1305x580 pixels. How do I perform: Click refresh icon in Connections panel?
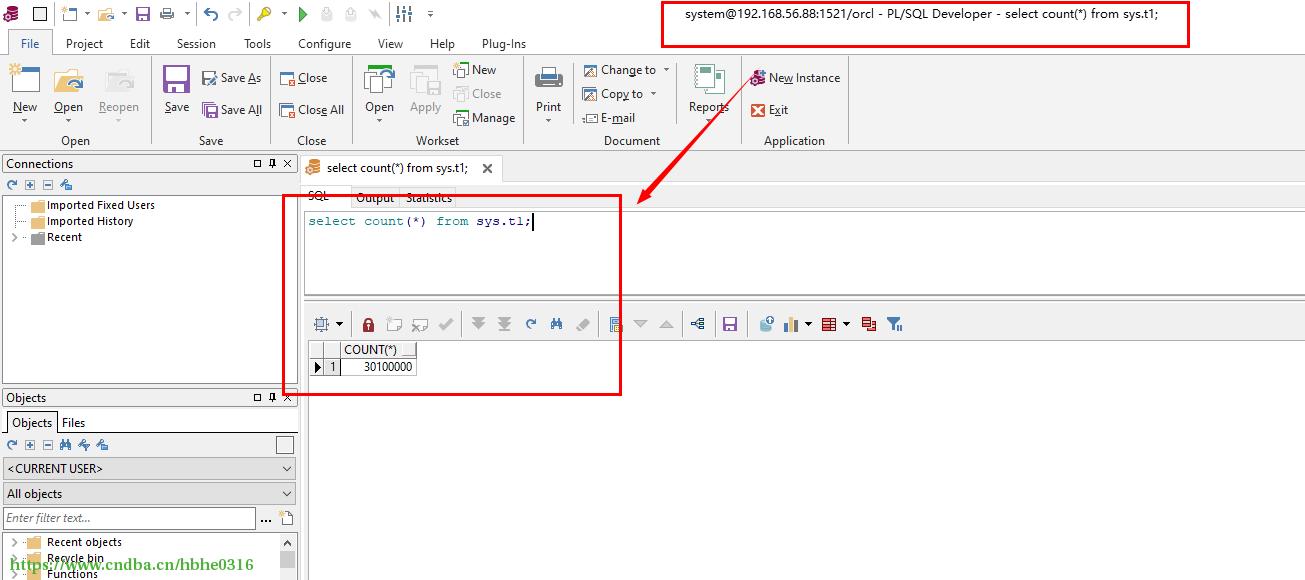coord(12,185)
